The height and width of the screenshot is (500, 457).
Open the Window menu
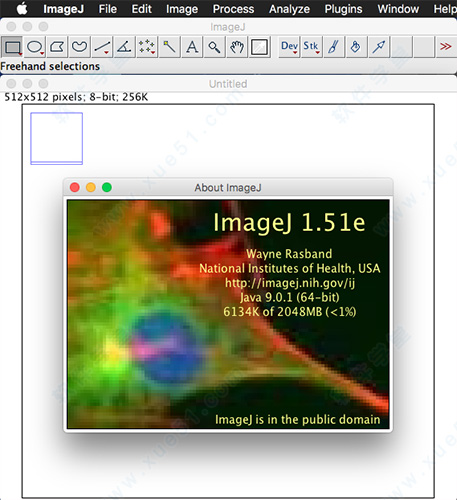(398, 9)
